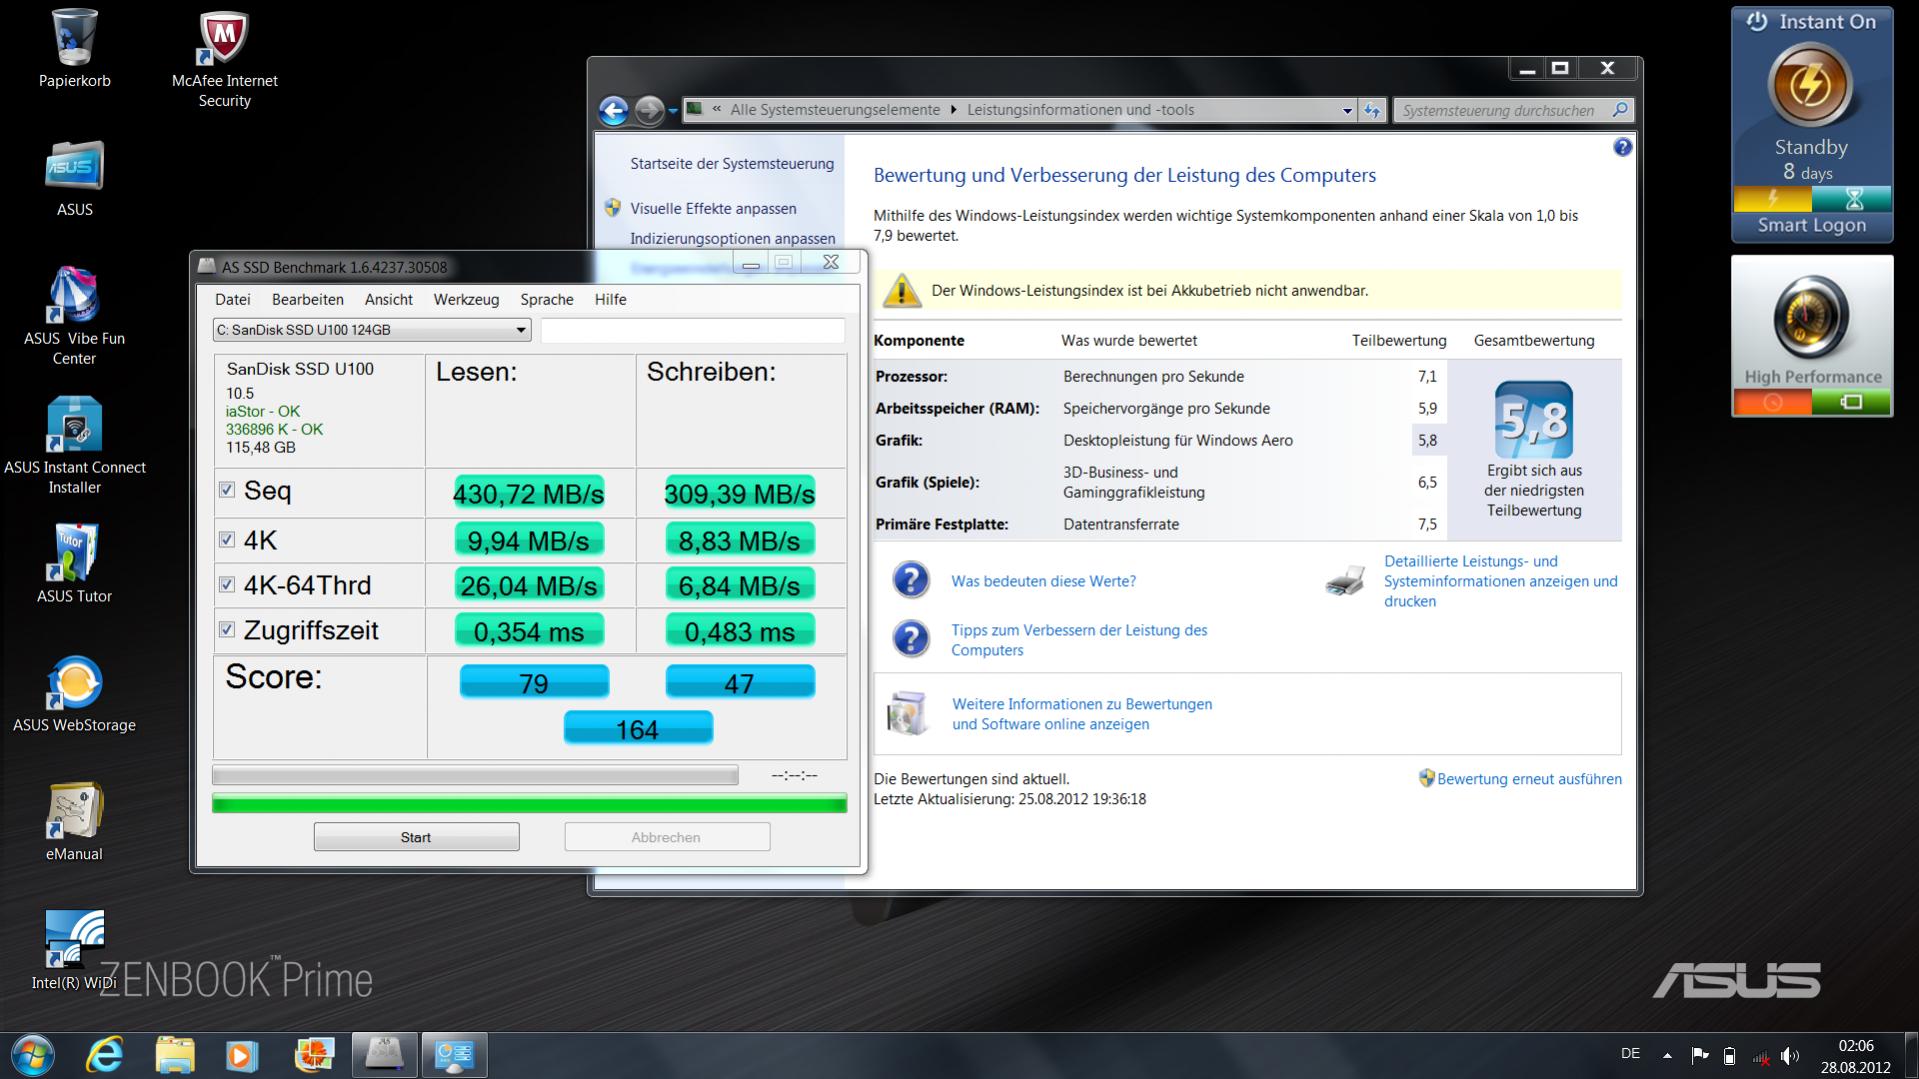Open 'Startseite der Systemsteuerung' link
This screenshot has width=1919, height=1079.
pos(732,163)
